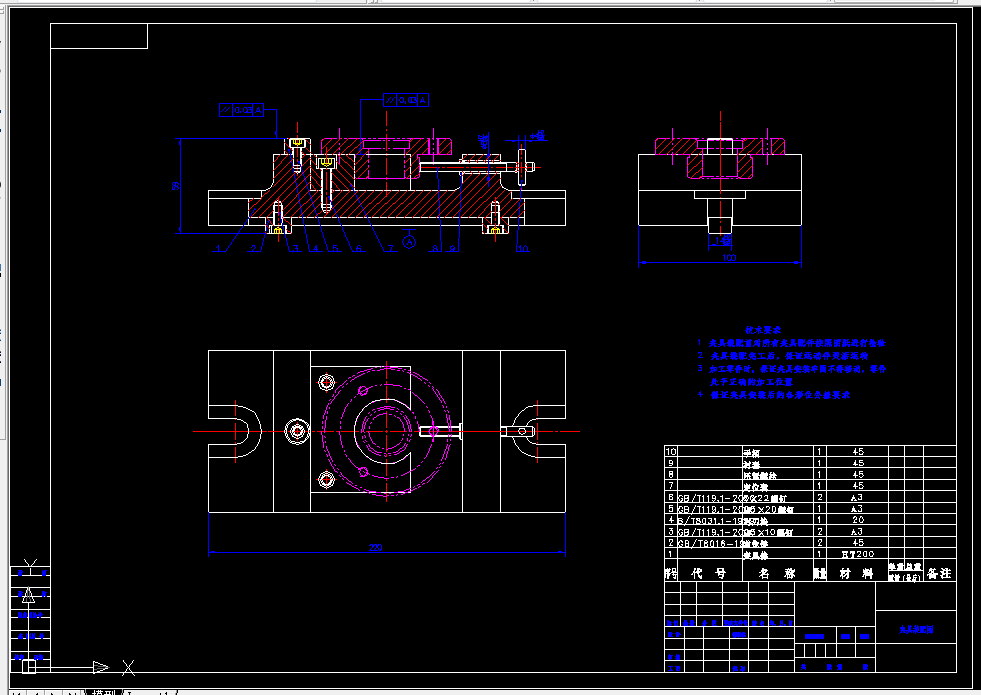
Task: Click row number 10 in the parts list
Action: pyautogui.click(x=671, y=451)
